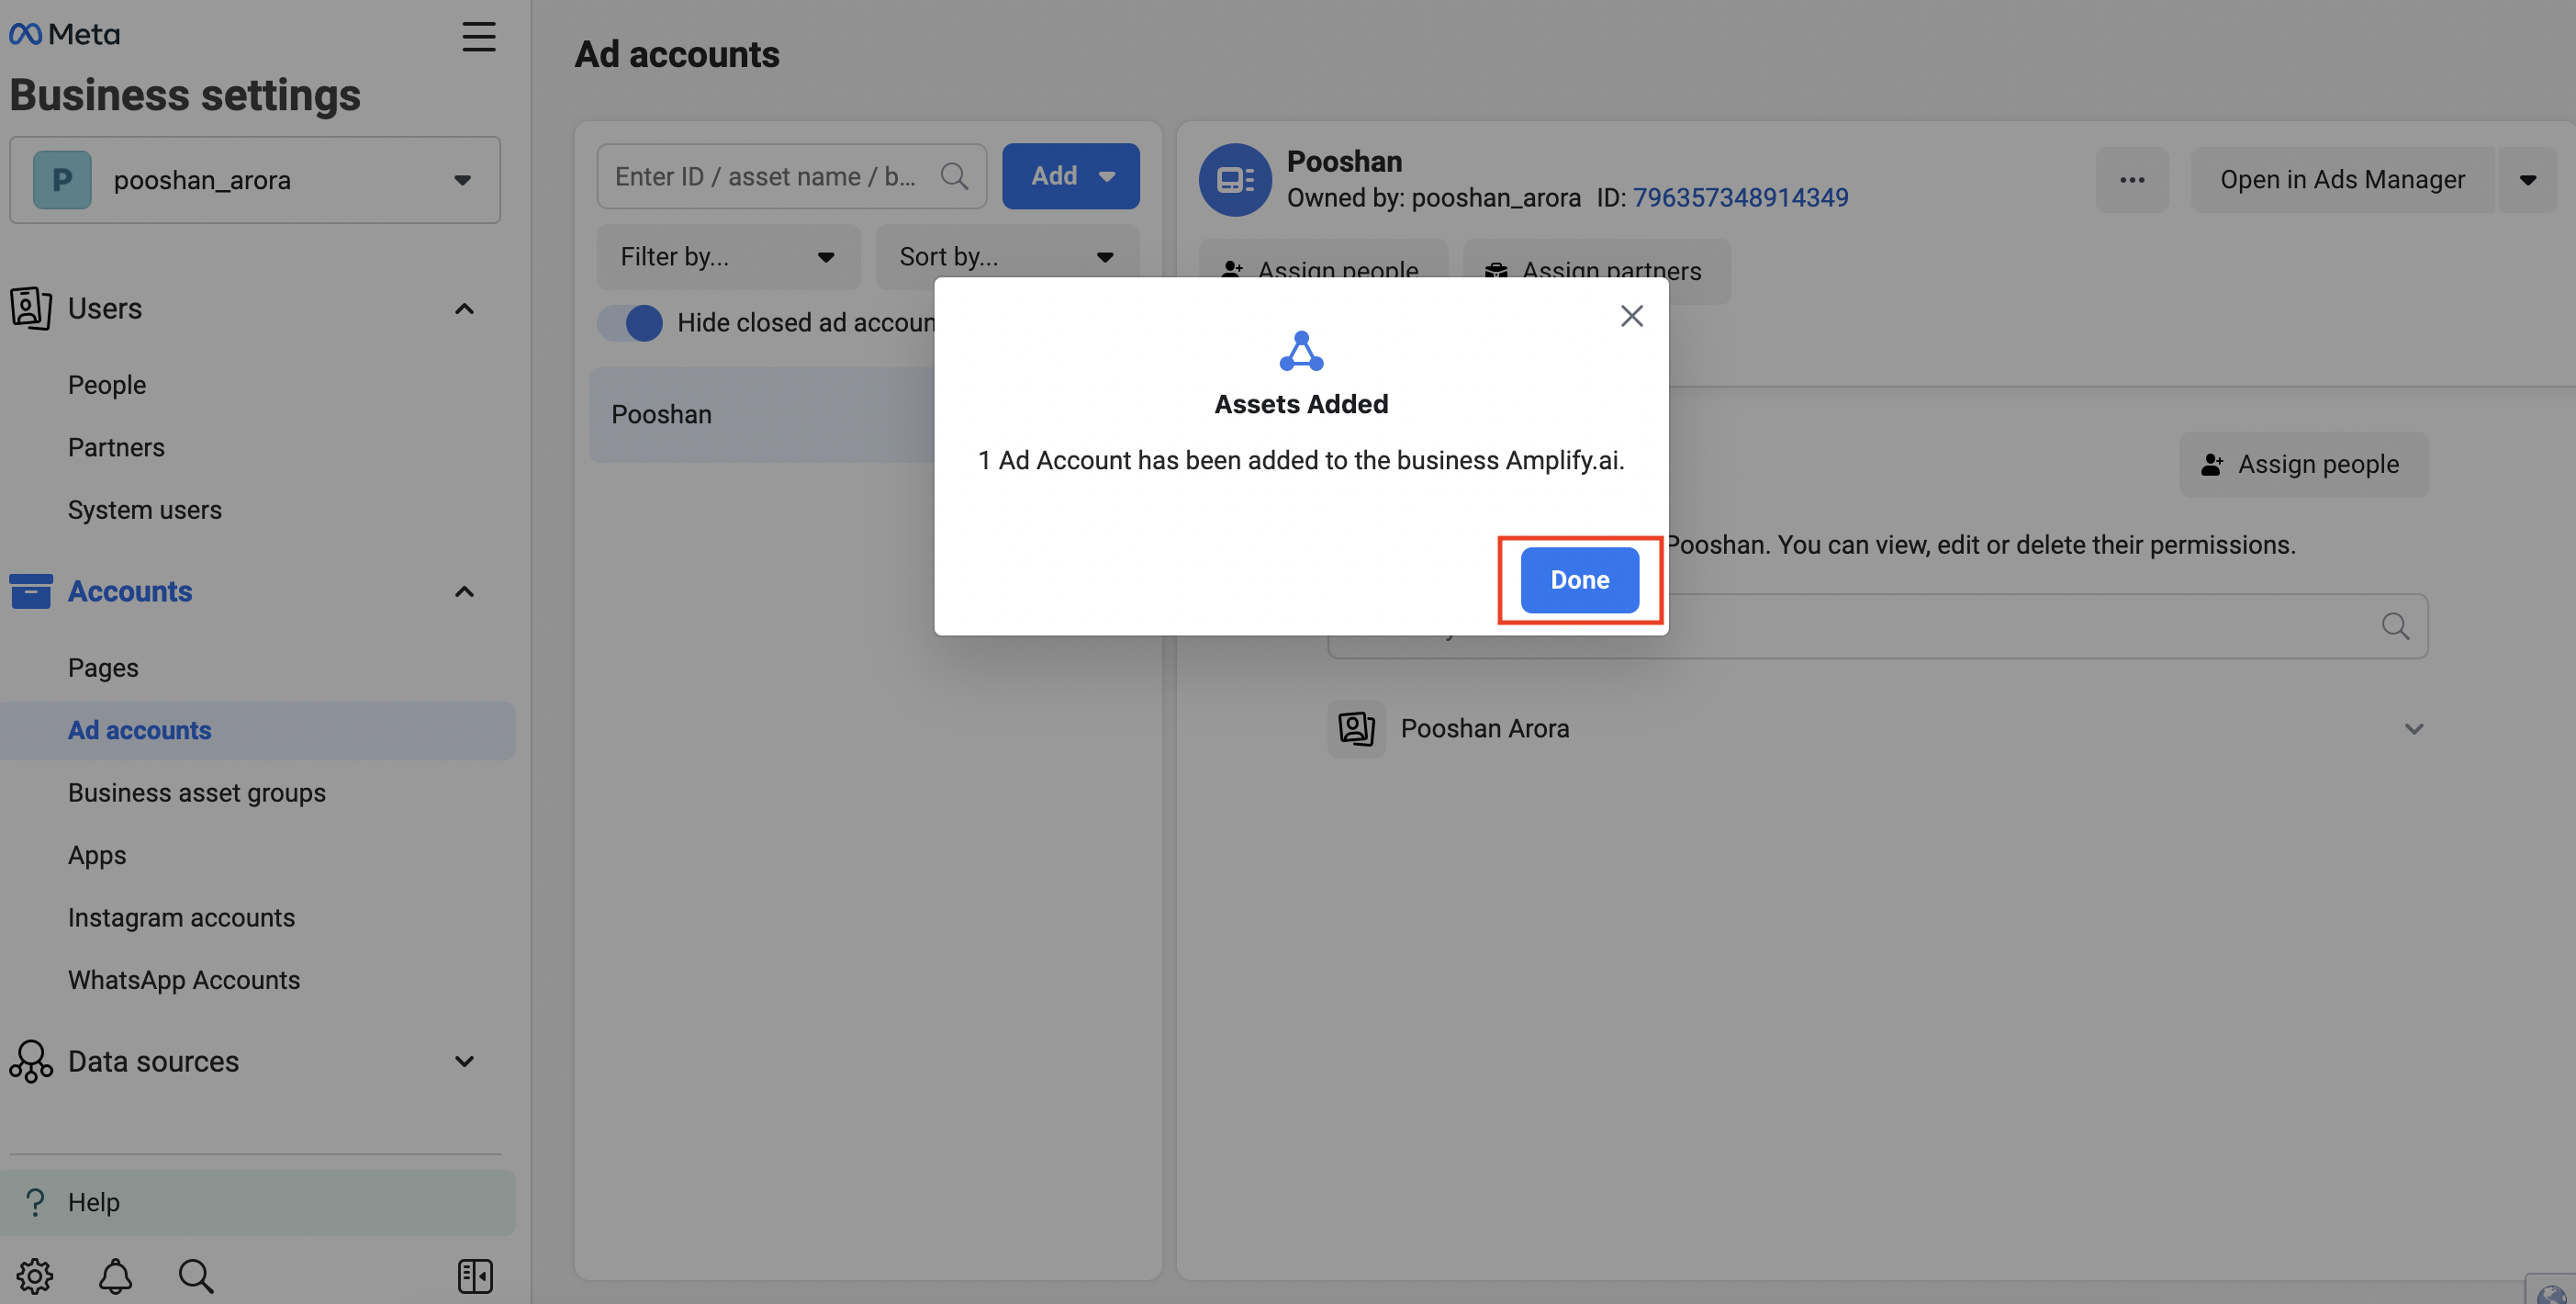This screenshot has height=1304, width=2576.
Task: Click the search icon in asset search field
Action: (954, 176)
